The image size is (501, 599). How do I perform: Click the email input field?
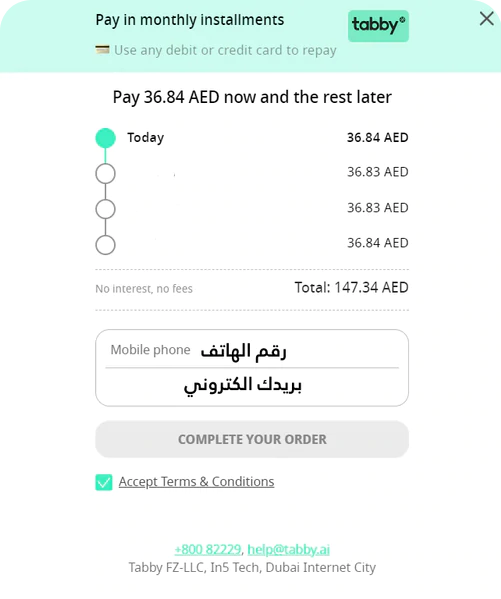[x=252, y=385]
